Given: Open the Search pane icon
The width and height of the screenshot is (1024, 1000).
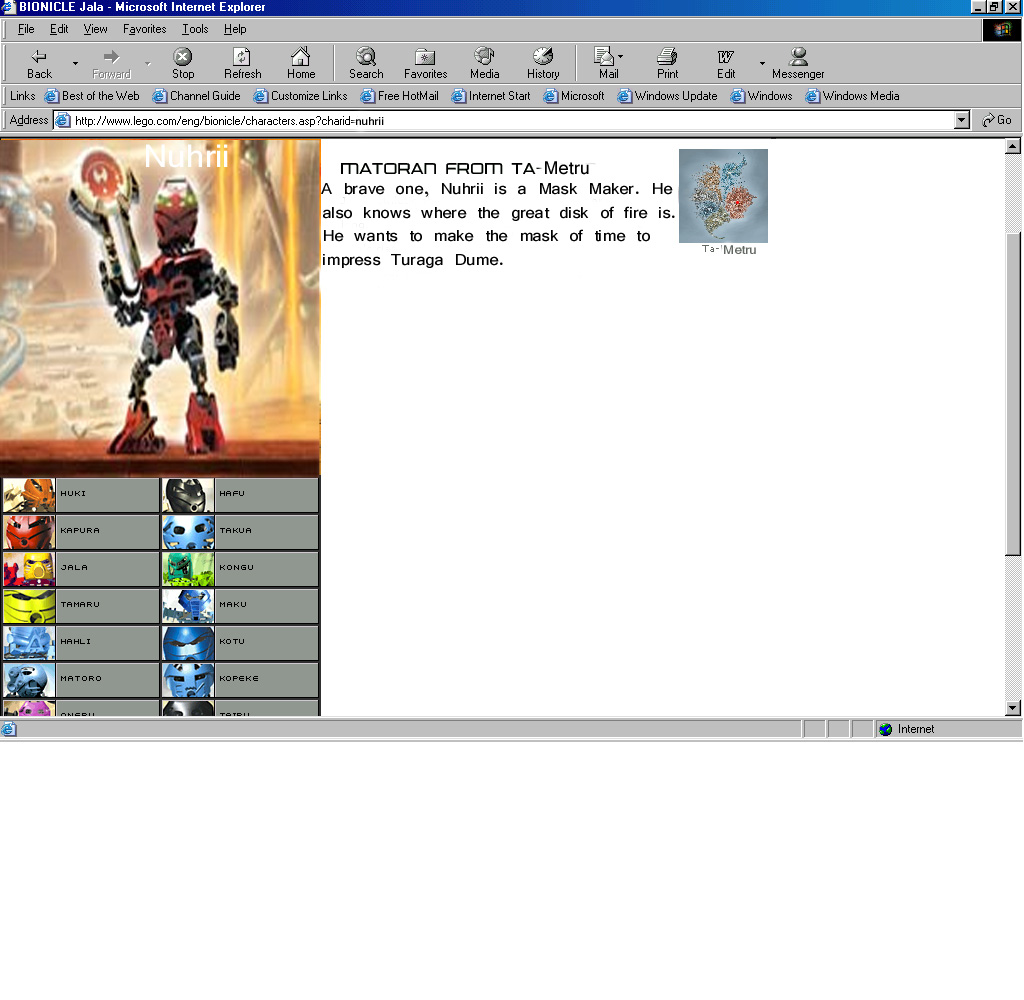Looking at the screenshot, I should point(366,57).
